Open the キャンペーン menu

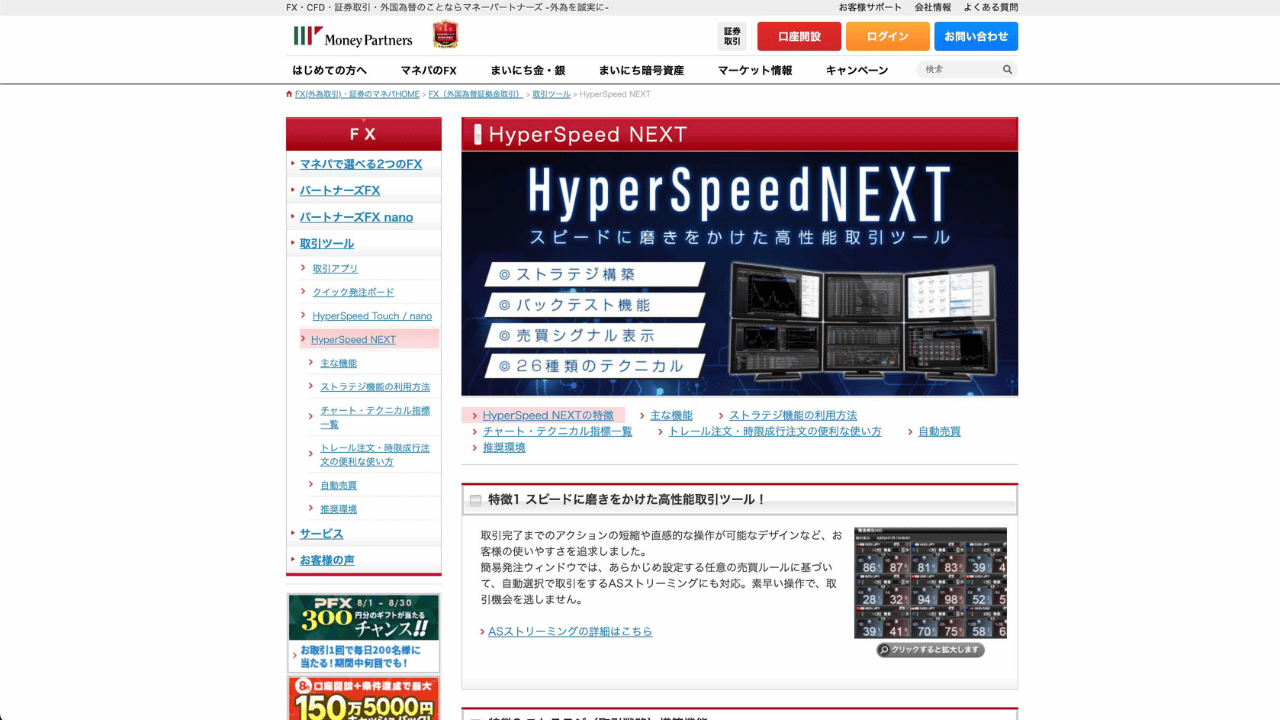[x=857, y=70]
